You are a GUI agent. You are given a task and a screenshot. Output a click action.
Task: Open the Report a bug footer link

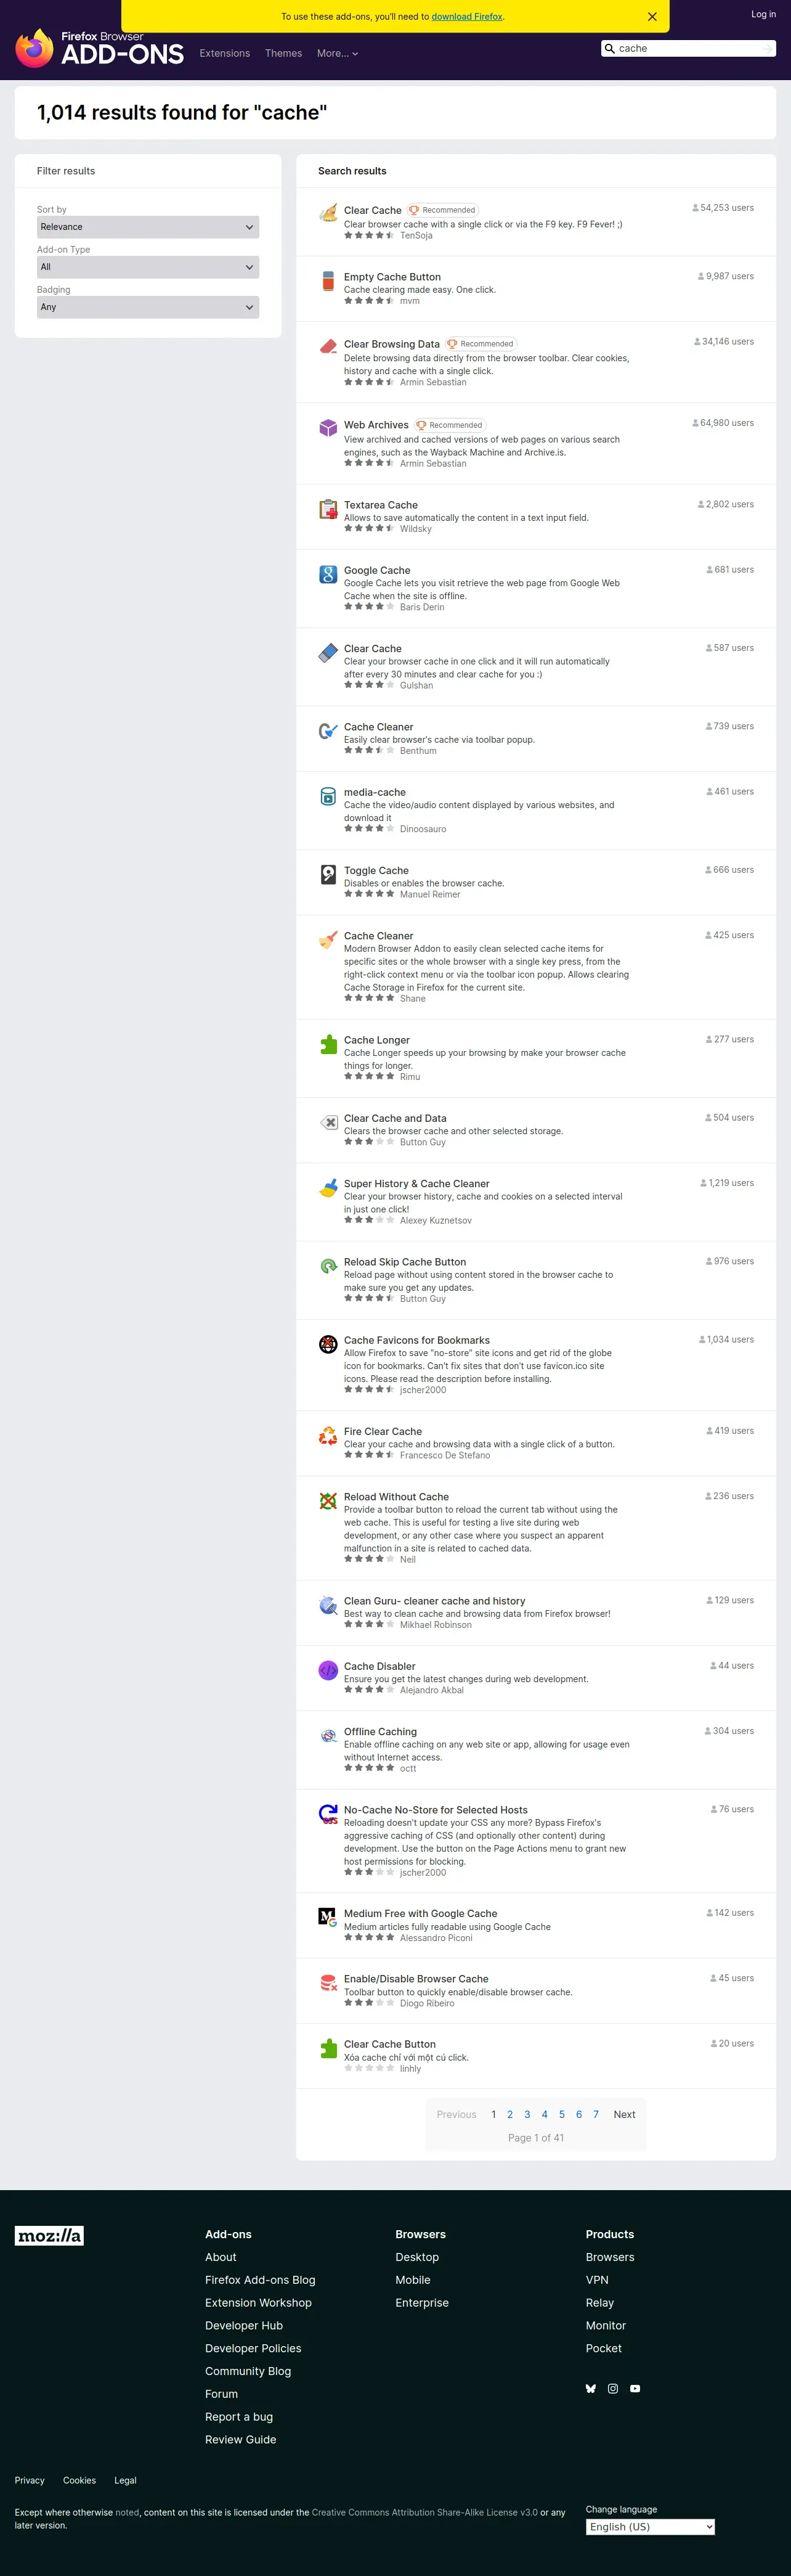[x=239, y=2417]
